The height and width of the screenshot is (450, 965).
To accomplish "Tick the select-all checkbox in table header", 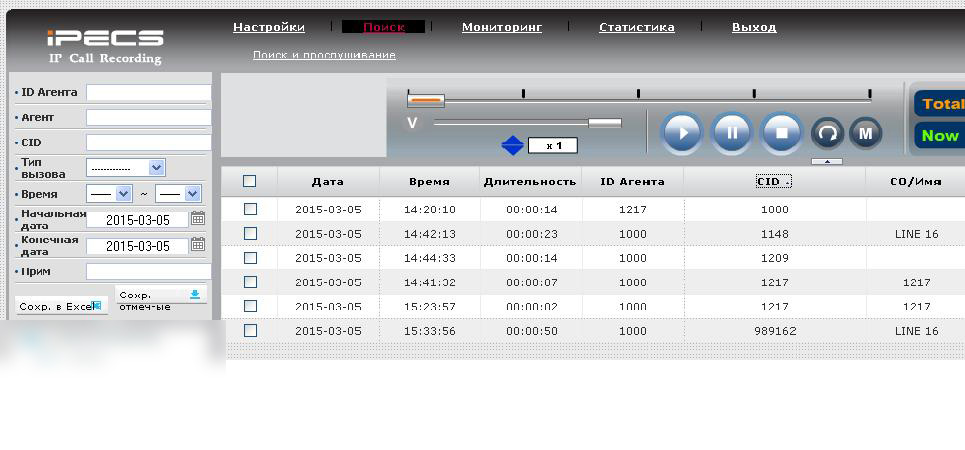I will tap(250, 181).
